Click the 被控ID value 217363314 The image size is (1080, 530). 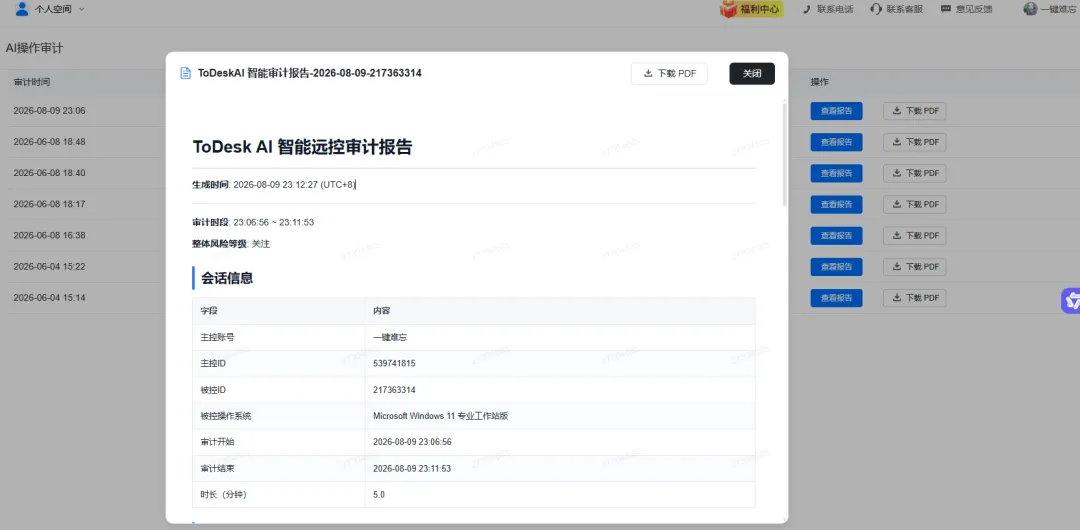pos(394,389)
